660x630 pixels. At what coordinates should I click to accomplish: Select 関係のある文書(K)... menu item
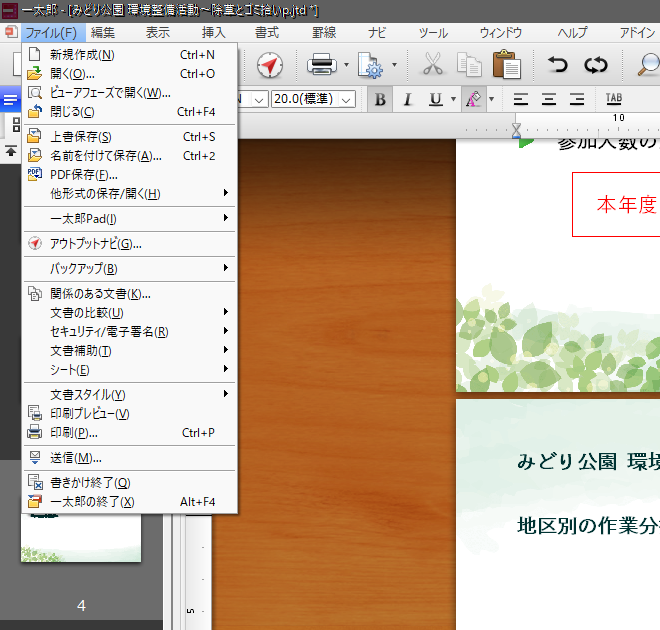[130, 294]
